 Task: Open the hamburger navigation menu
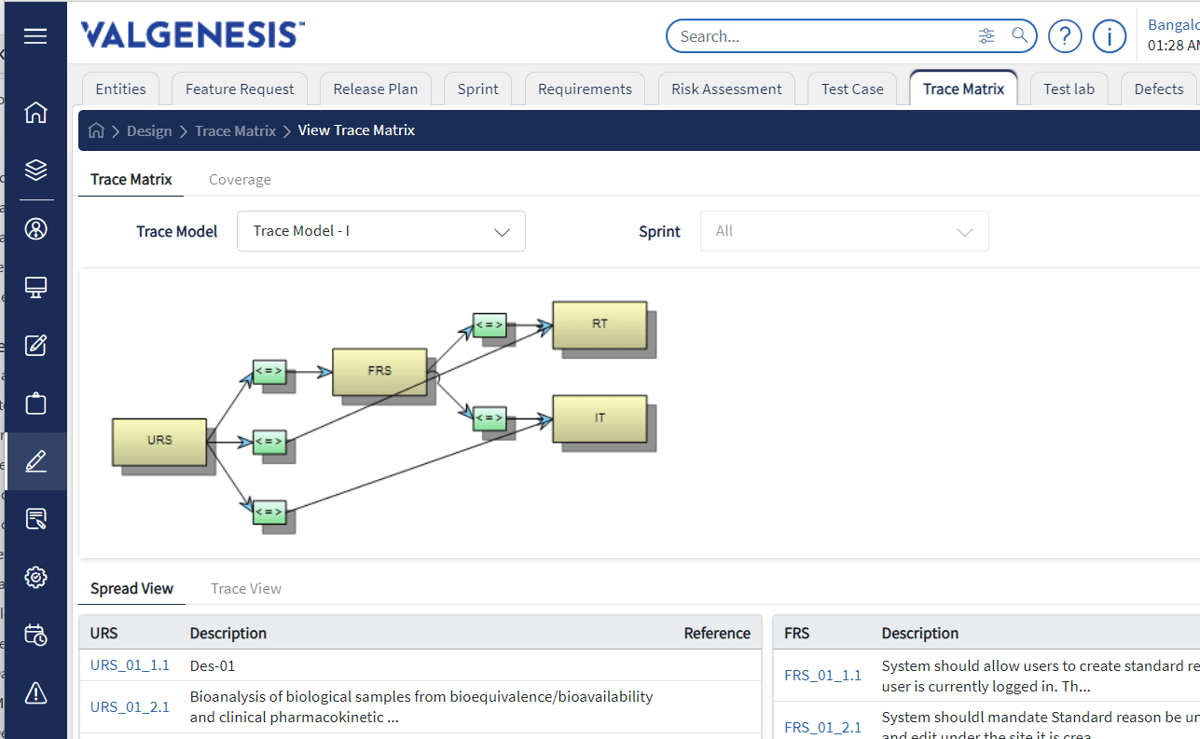(x=36, y=36)
